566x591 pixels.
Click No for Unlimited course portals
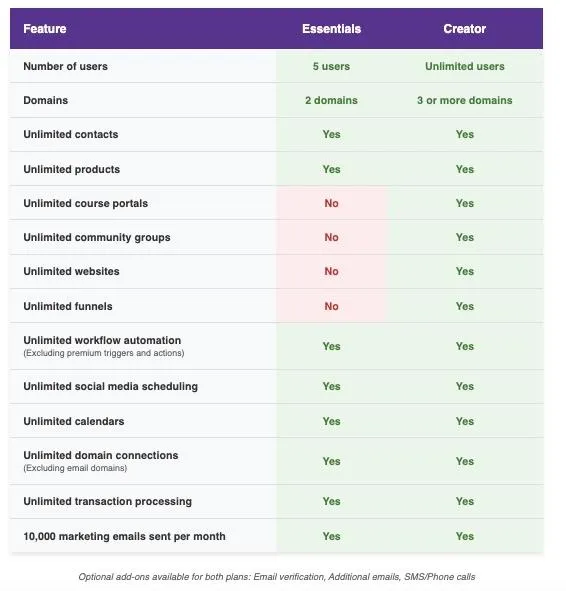pos(331,203)
